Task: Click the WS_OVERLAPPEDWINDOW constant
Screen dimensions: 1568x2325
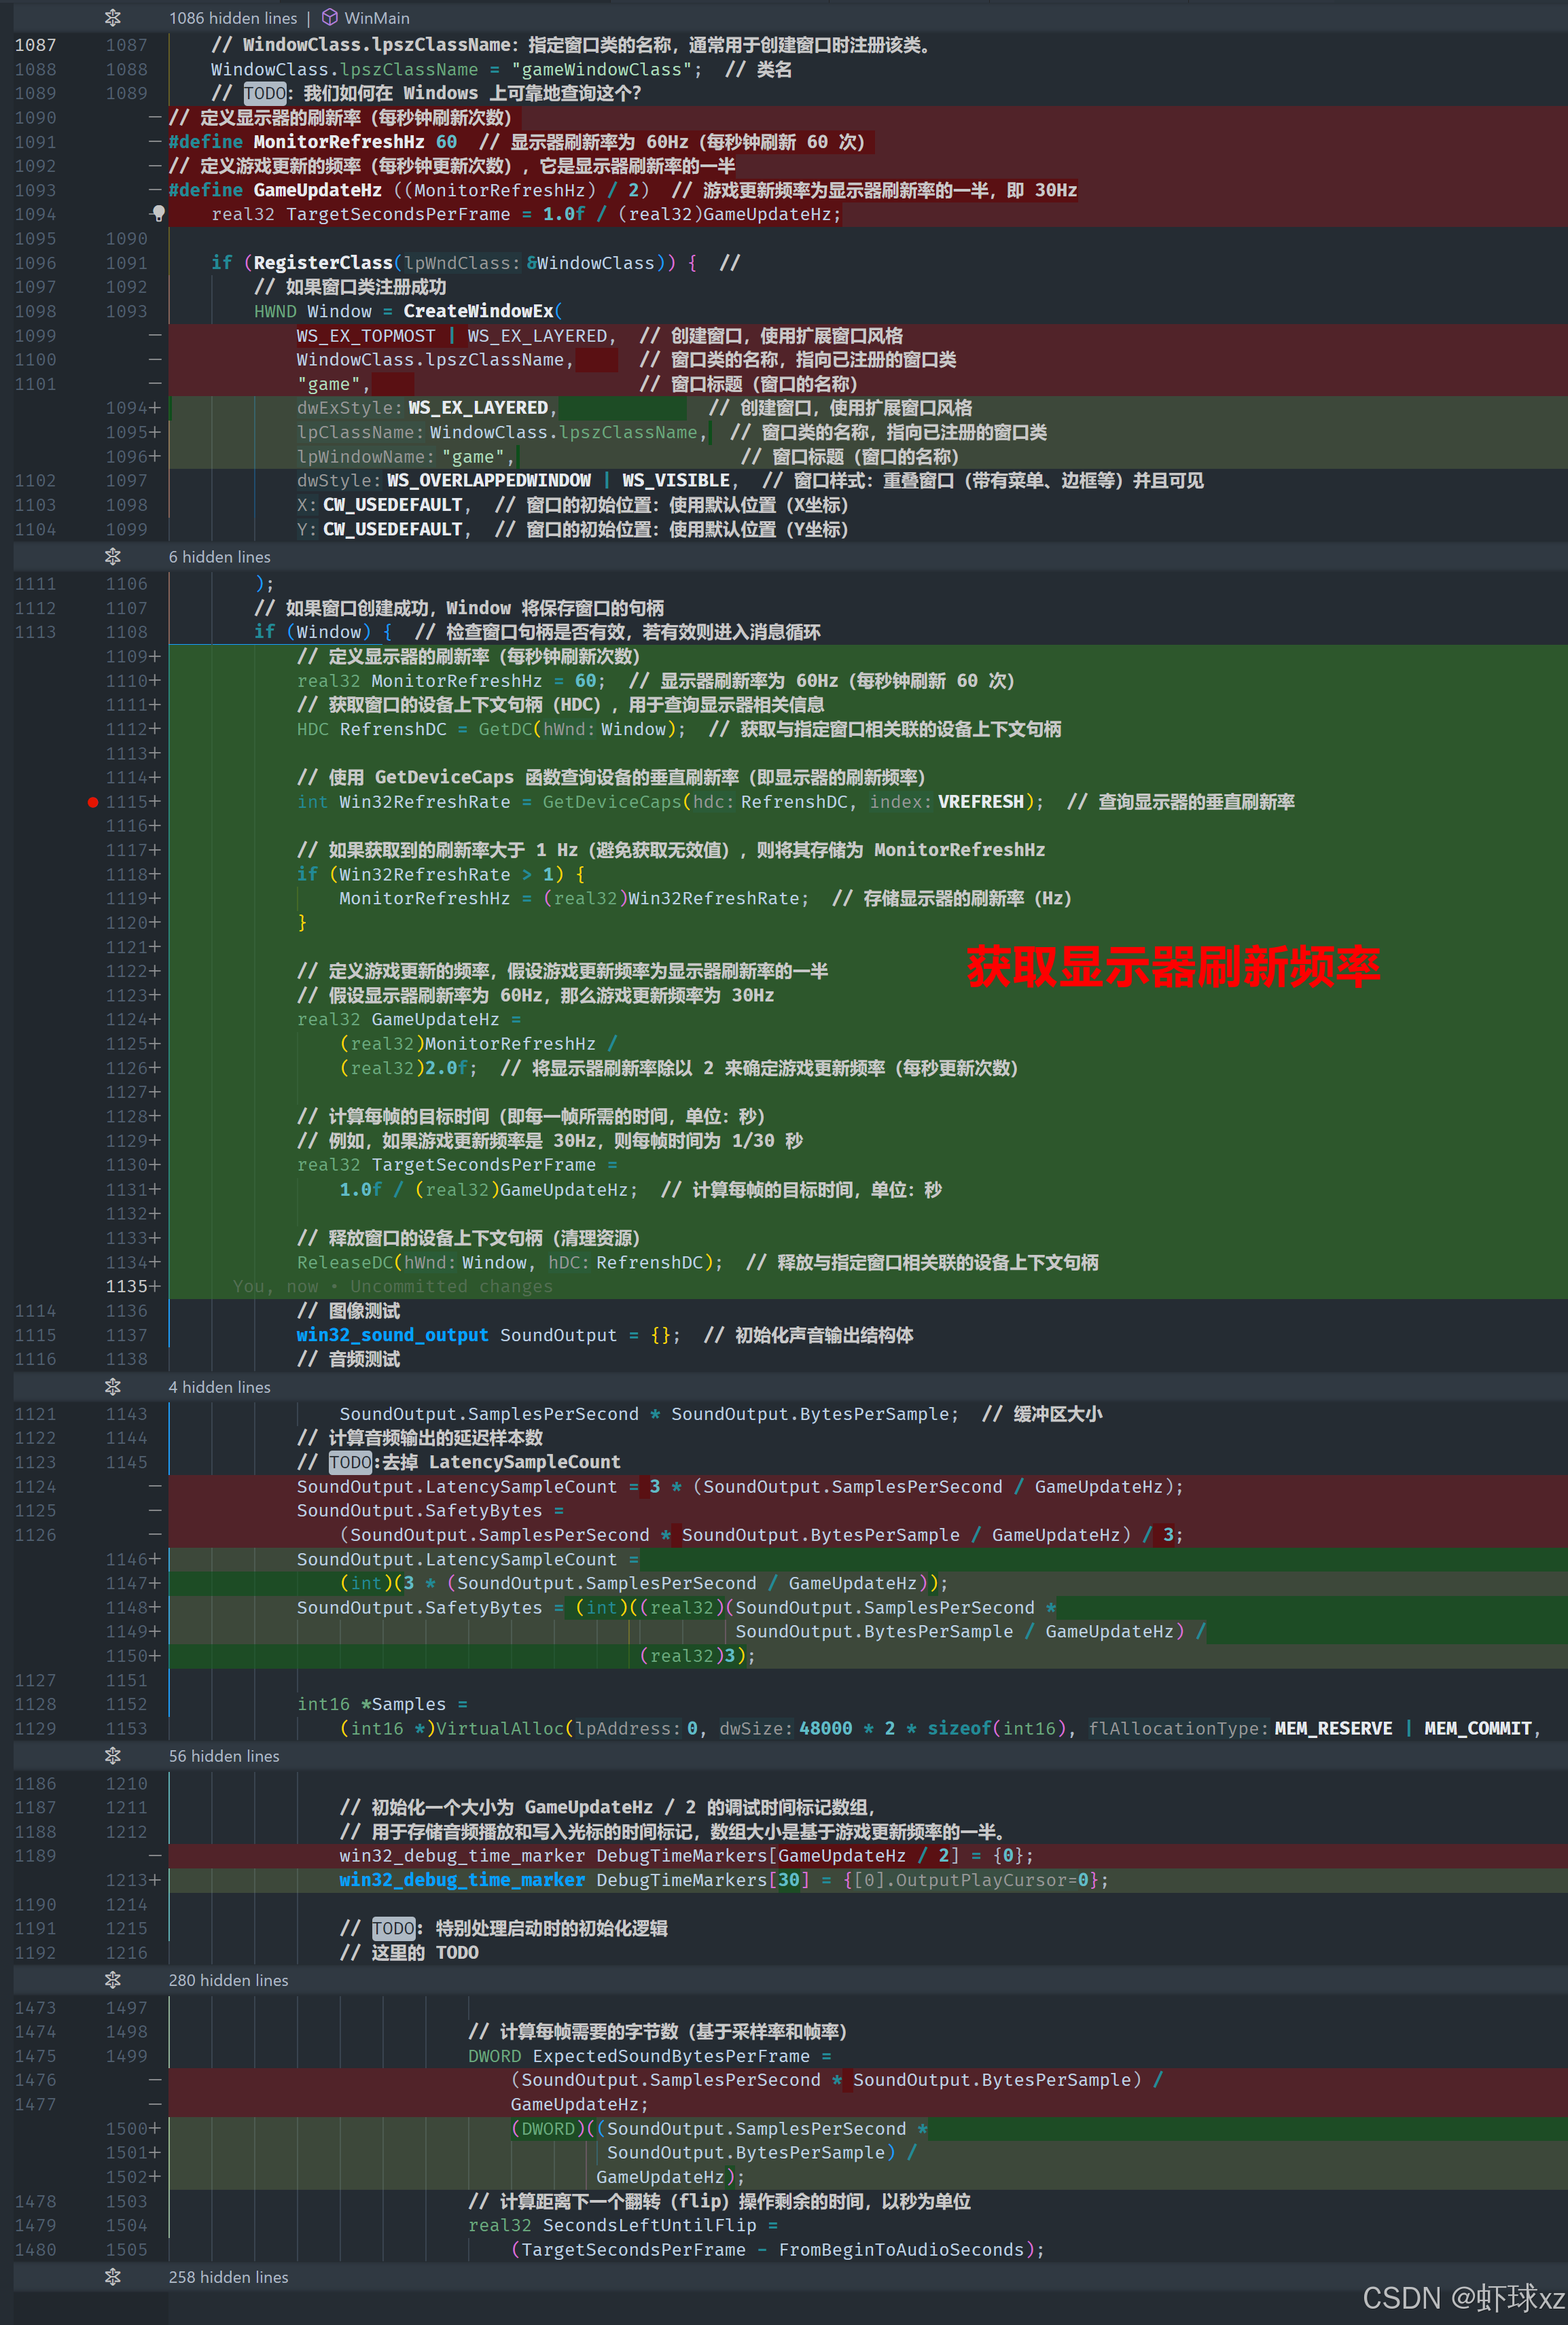Action: pos(489,481)
